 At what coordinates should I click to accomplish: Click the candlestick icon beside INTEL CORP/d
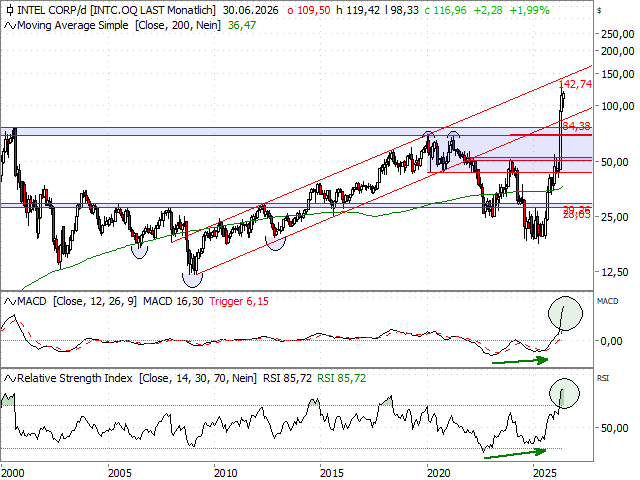10,10
